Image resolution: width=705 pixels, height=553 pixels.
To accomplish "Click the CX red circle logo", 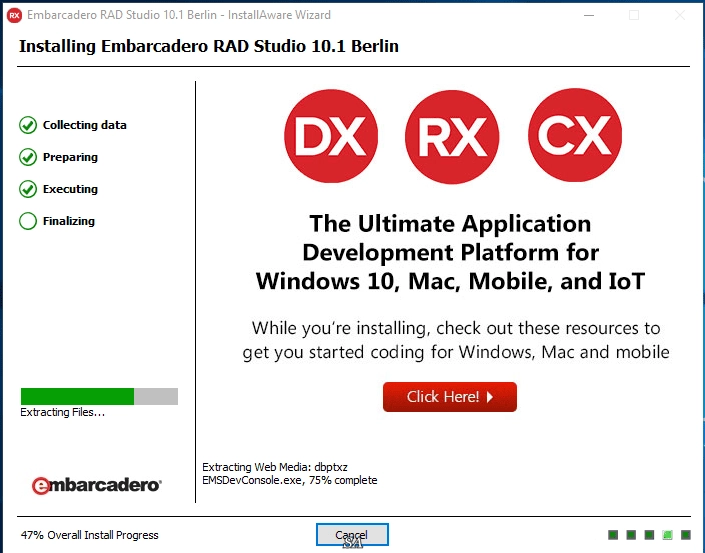I will pyautogui.click(x=575, y=135).
